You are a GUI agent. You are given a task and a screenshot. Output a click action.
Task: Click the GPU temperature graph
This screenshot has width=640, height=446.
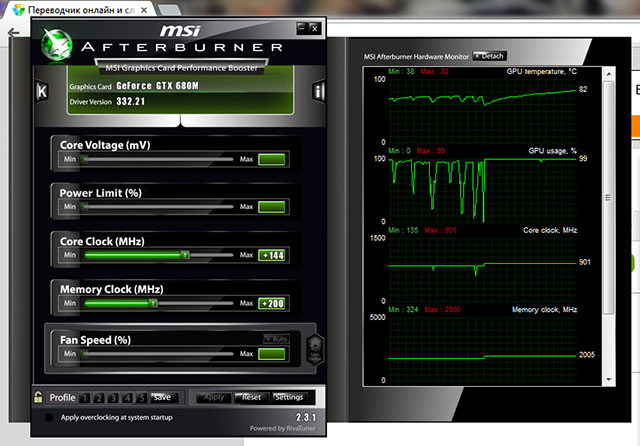pyautogui.click(x=482, y=111)
